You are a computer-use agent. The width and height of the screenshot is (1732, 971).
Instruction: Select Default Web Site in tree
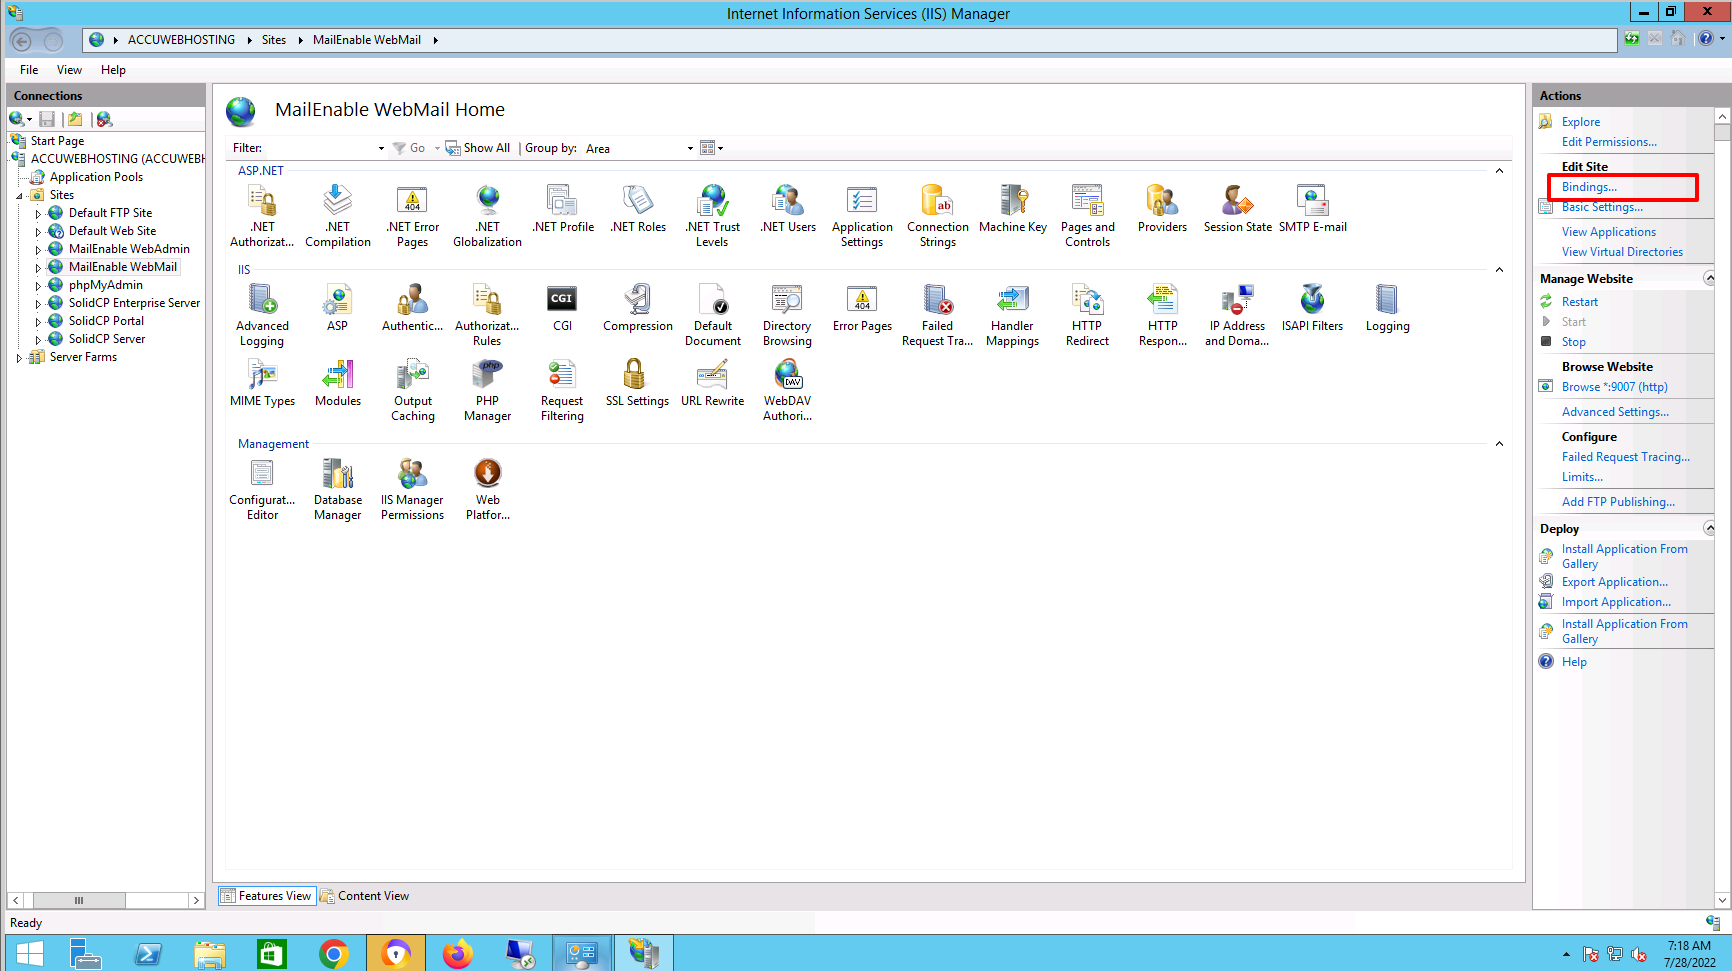112,231
